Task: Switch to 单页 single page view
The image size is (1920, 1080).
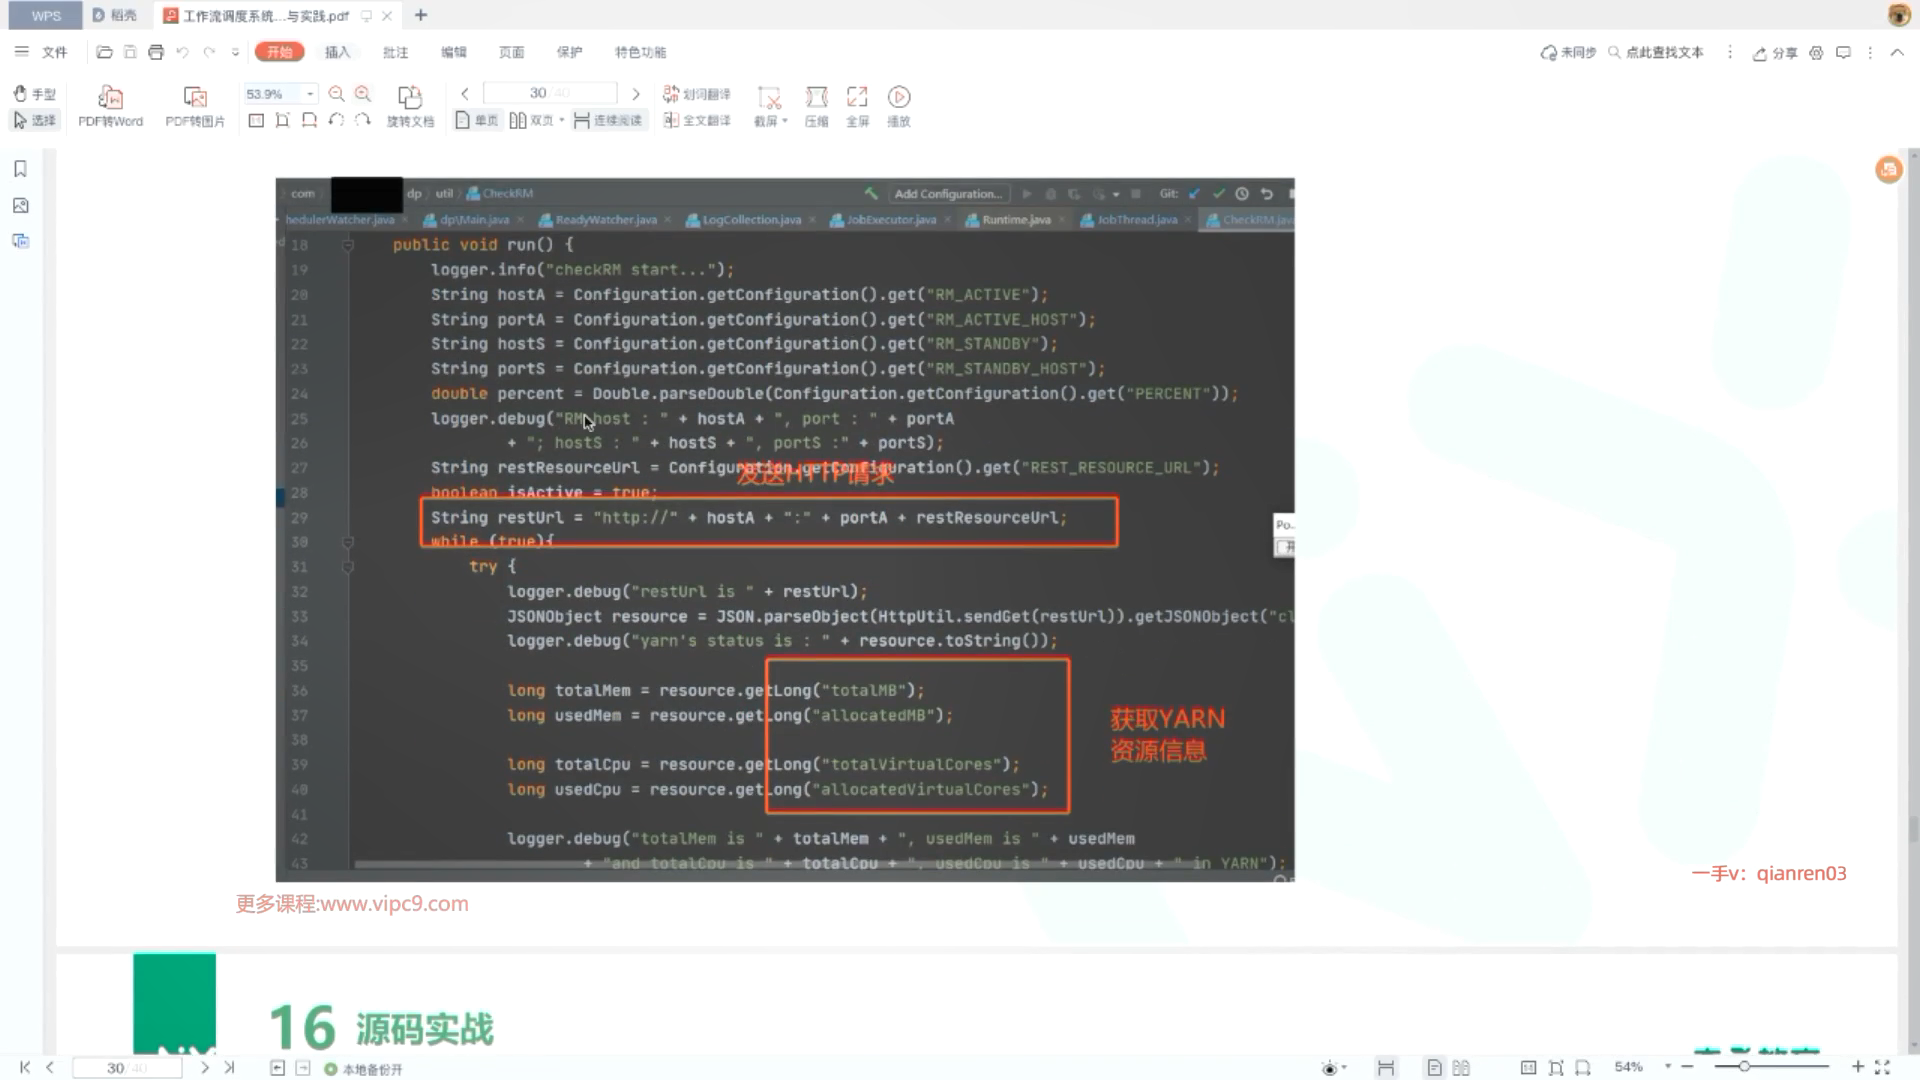Action: coord(477,120)
